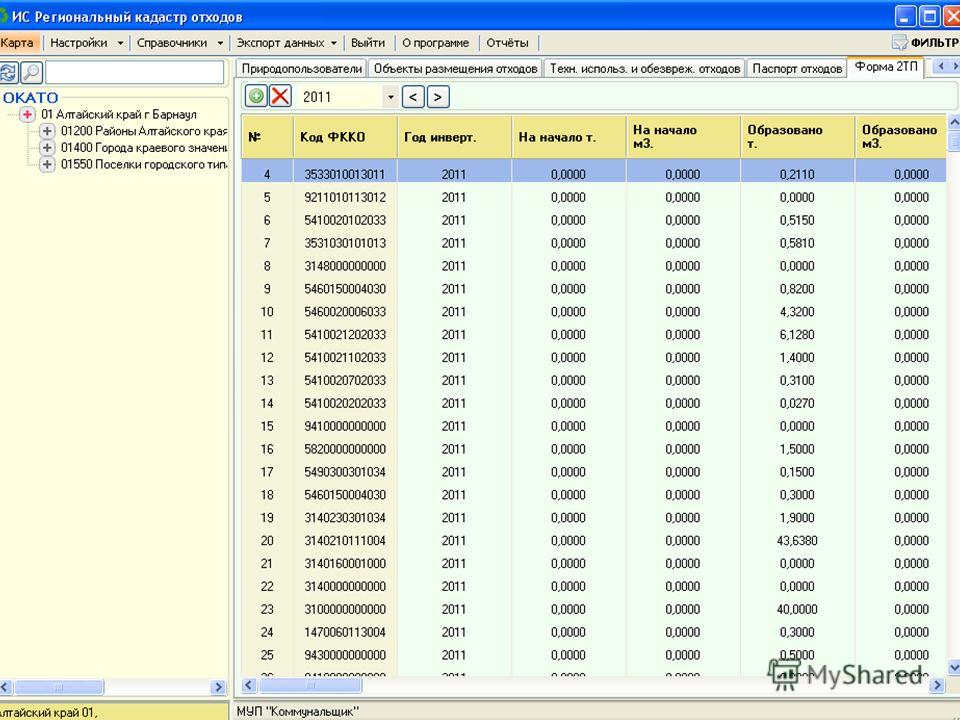Expand 01 Алтайский край г Барнаул node
Screen dimensions: 960x720
(x=28, y=114)
